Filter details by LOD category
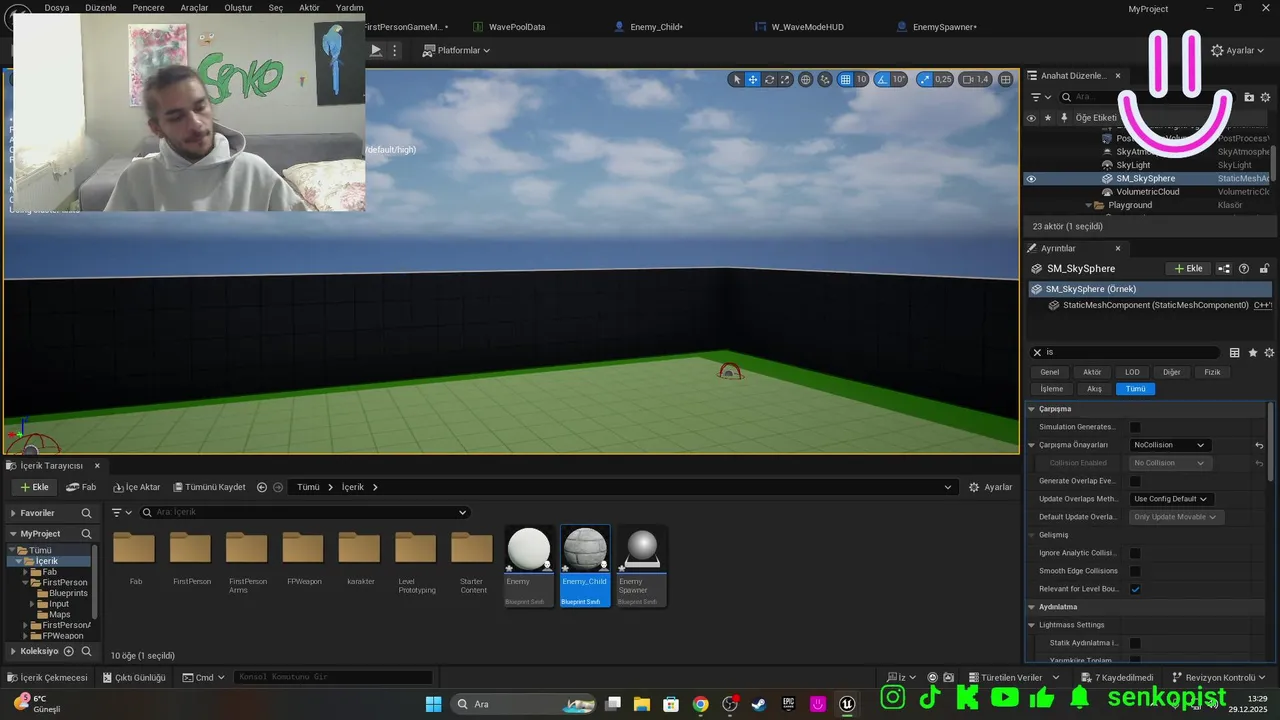 [1132, 372]
